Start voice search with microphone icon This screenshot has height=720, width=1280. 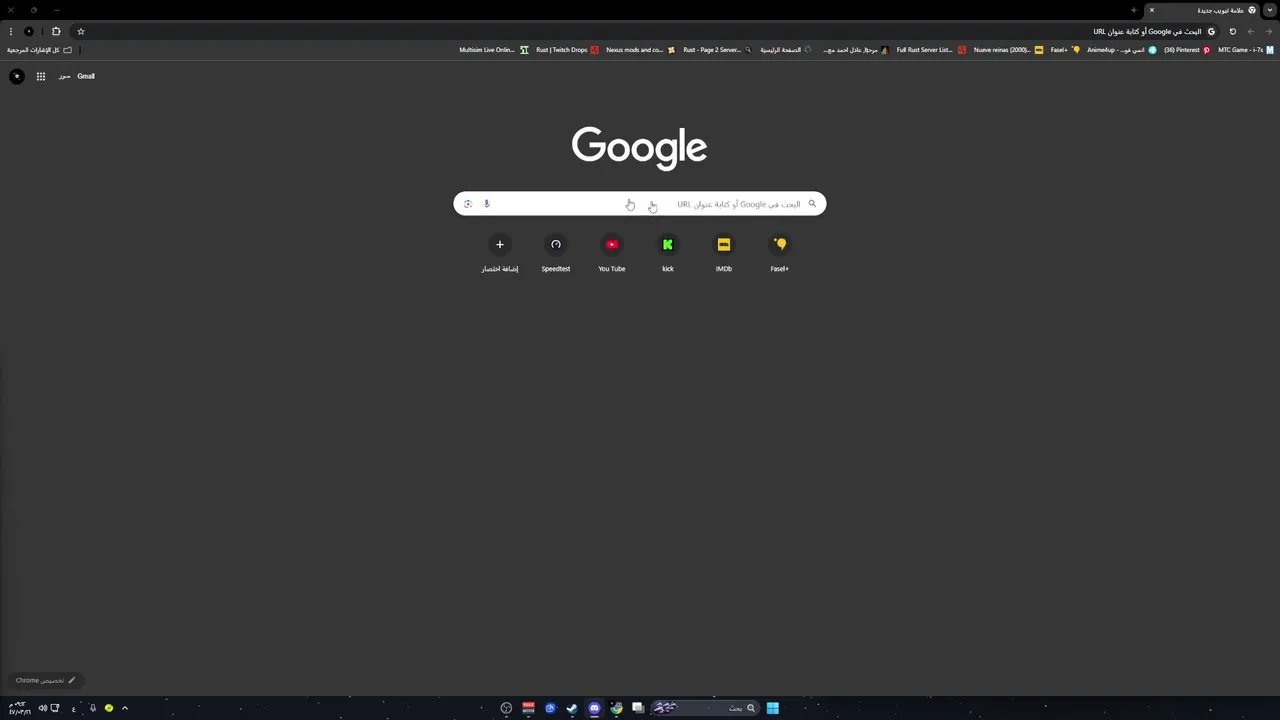coord(487,204)
